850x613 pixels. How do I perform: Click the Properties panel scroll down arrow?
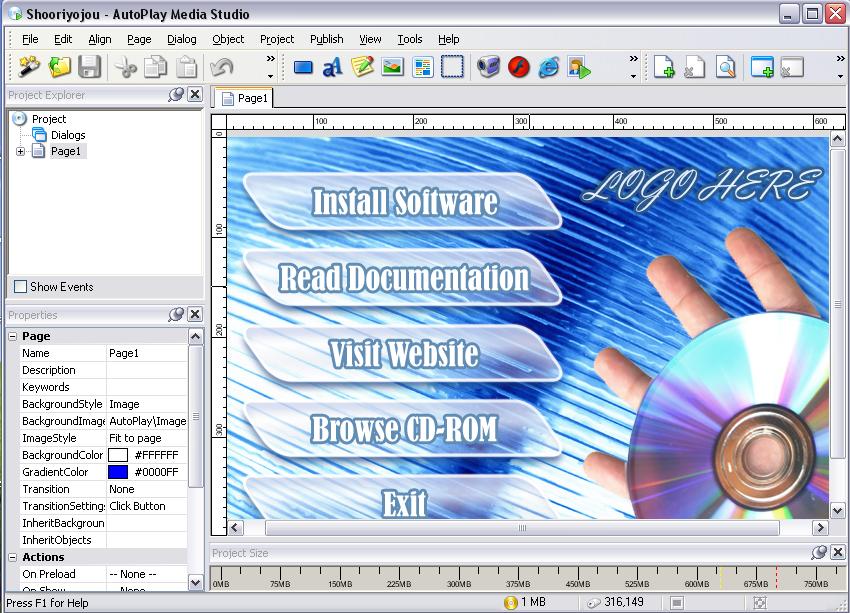point(195,583)
